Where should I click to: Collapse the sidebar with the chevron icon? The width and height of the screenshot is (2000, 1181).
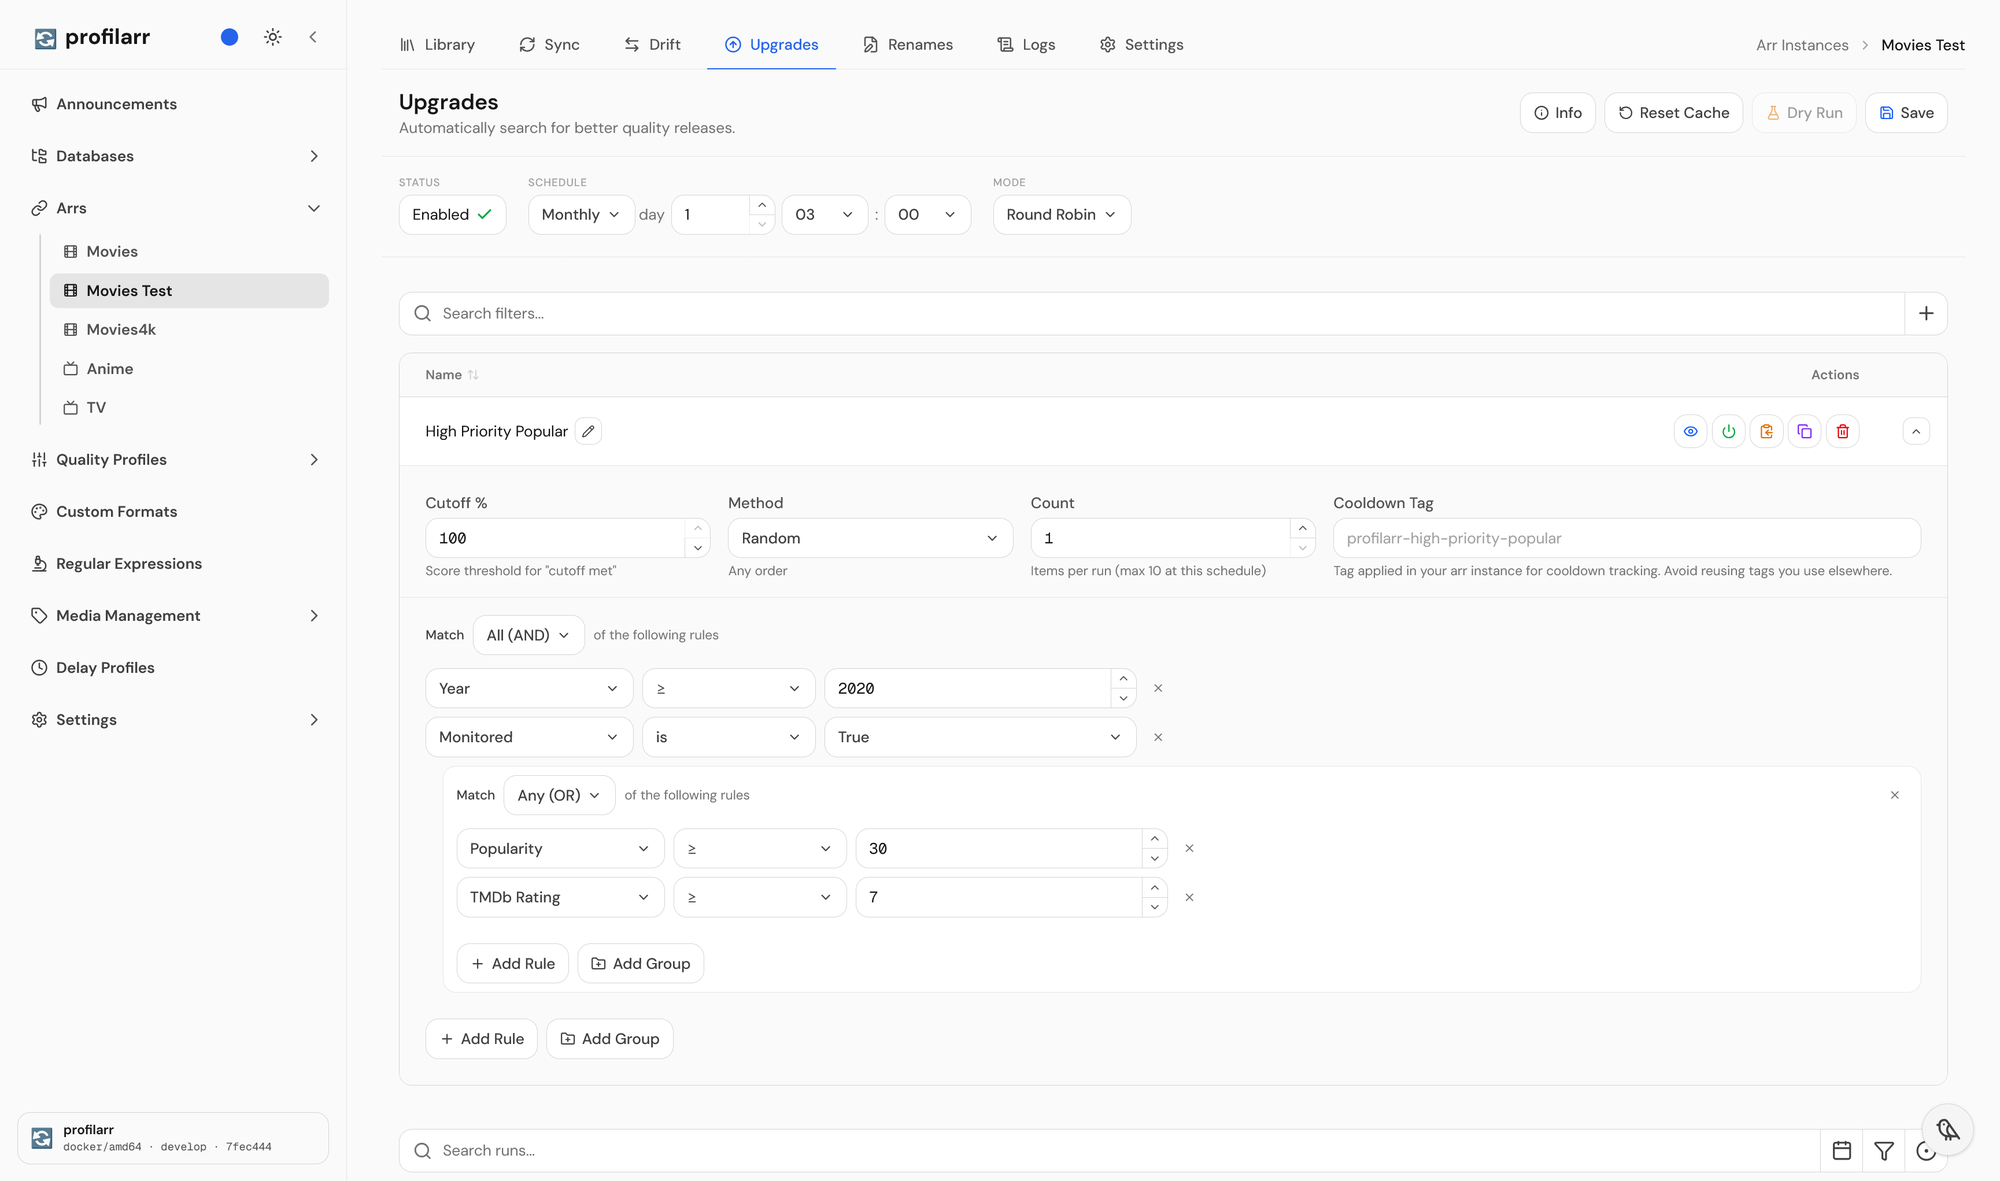click(x=313, y=37)
